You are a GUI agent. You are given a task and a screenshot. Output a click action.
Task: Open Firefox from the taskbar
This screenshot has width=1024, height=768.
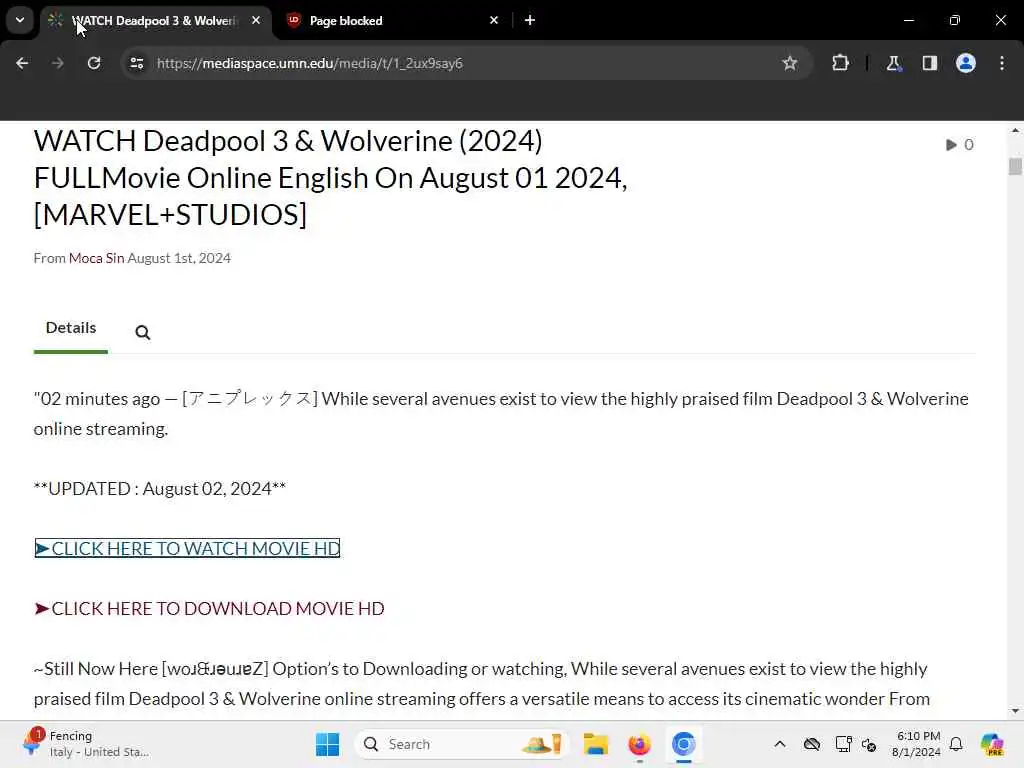click(x=639, y=744)
